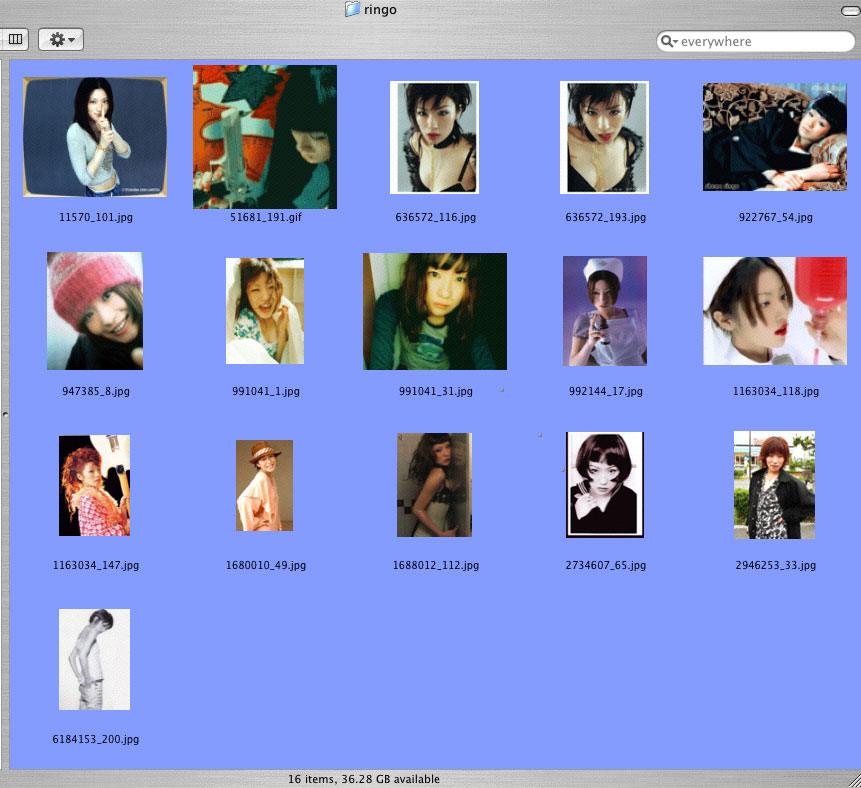861x788 pixels.
Task: Select thumbnail of 1163034_118.jpg
Action: click(775, 311)
